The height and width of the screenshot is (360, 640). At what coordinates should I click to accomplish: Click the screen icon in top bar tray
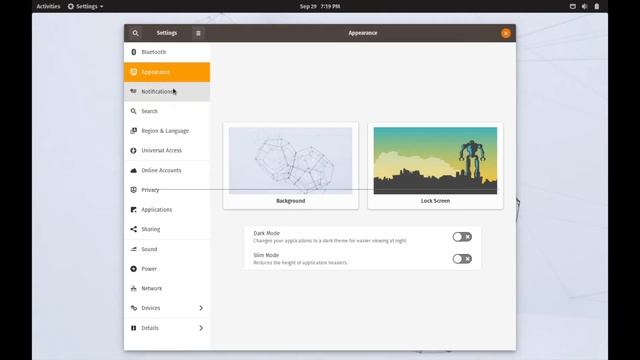click(x=573, y=6)
